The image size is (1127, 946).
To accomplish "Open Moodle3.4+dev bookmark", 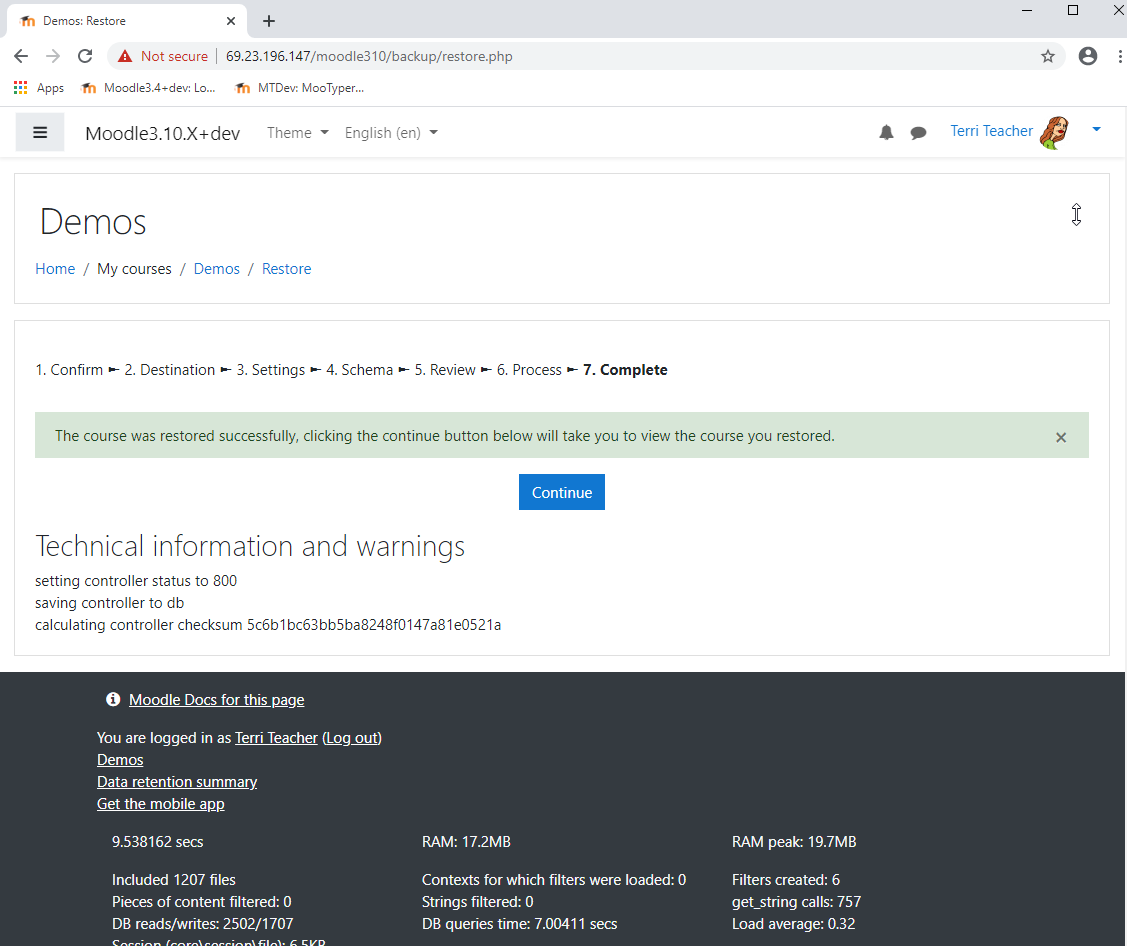I will click(148, 88).
